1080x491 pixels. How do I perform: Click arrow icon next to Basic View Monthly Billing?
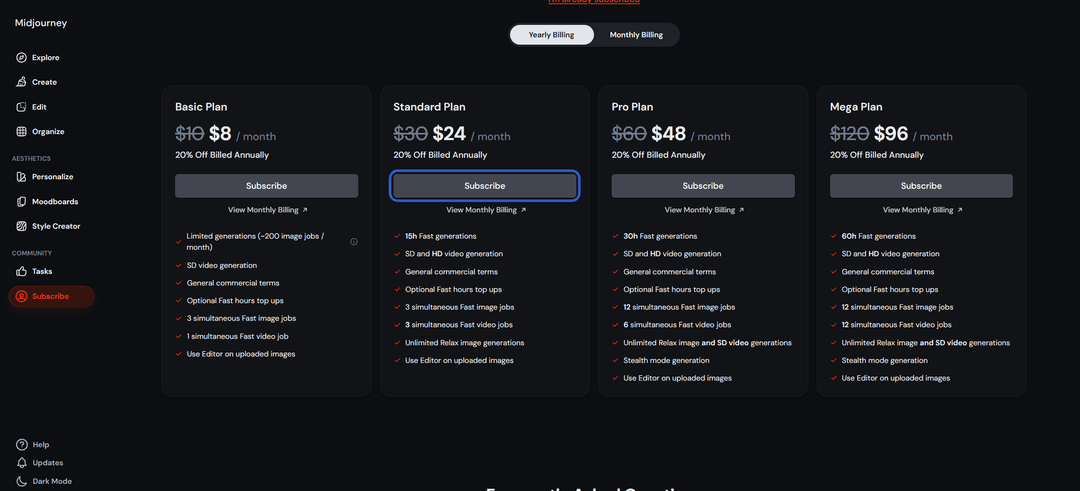pos(305,210)
